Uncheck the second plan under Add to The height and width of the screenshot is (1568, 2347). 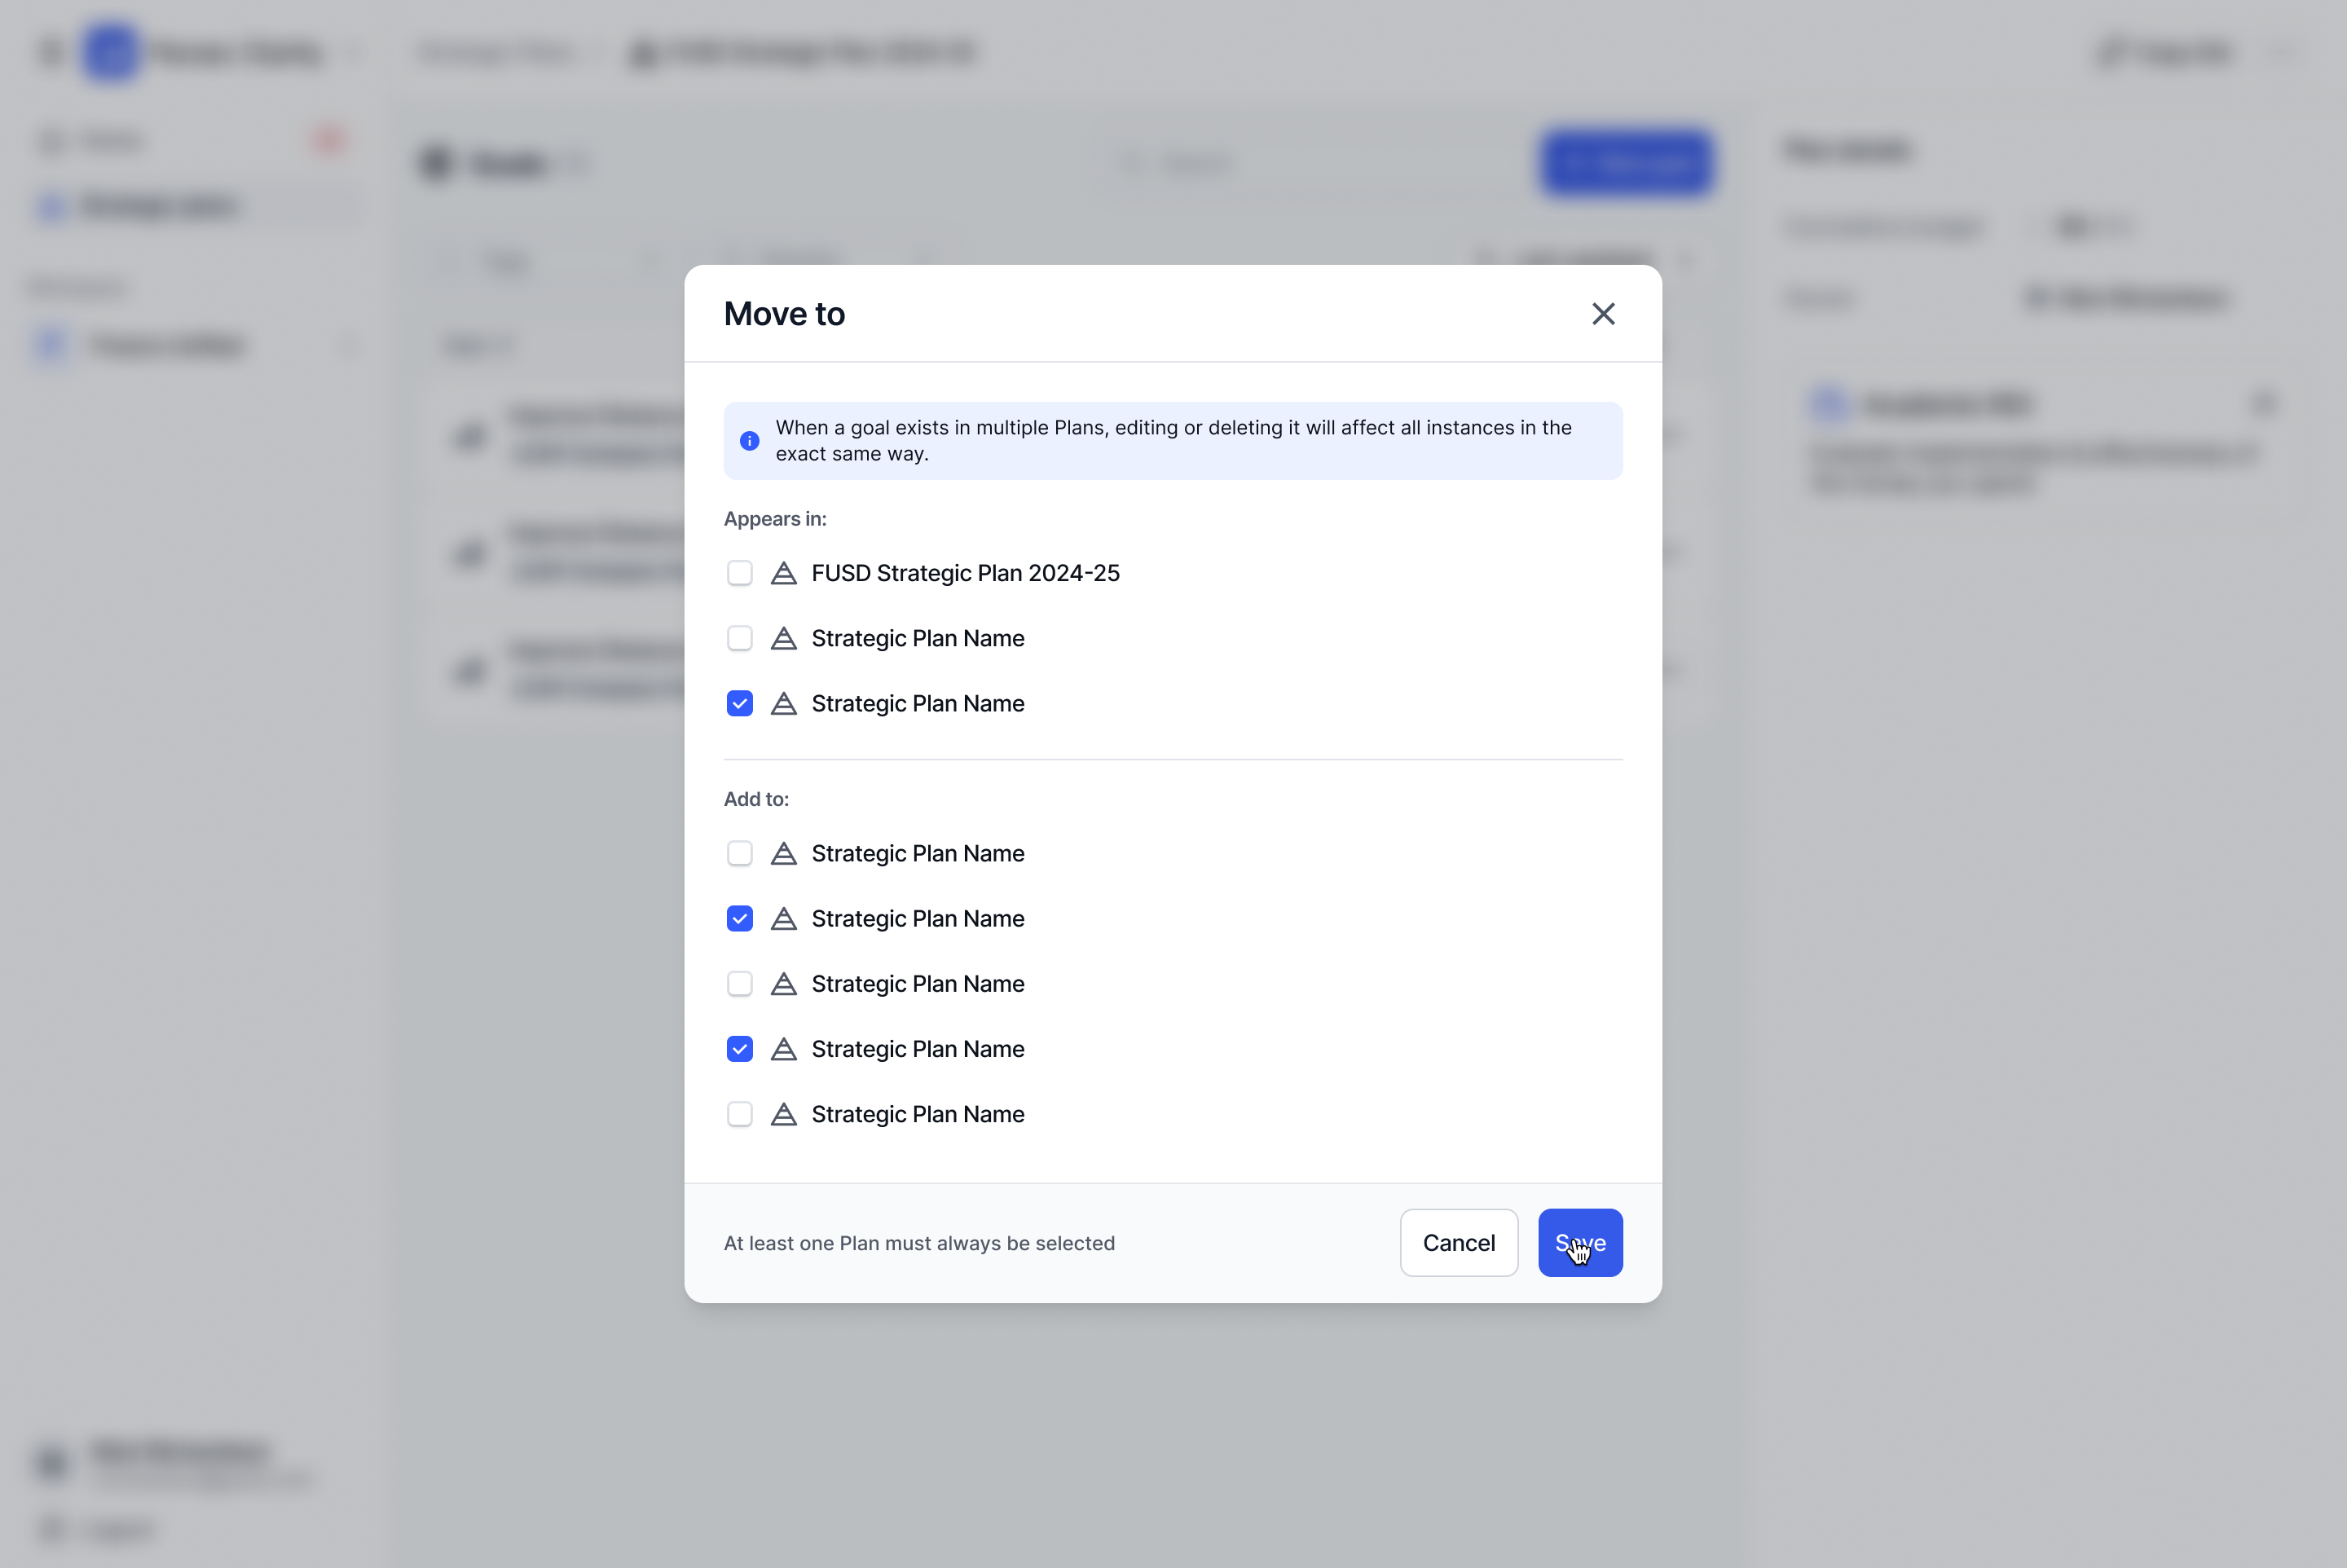[x=740, y=919]
